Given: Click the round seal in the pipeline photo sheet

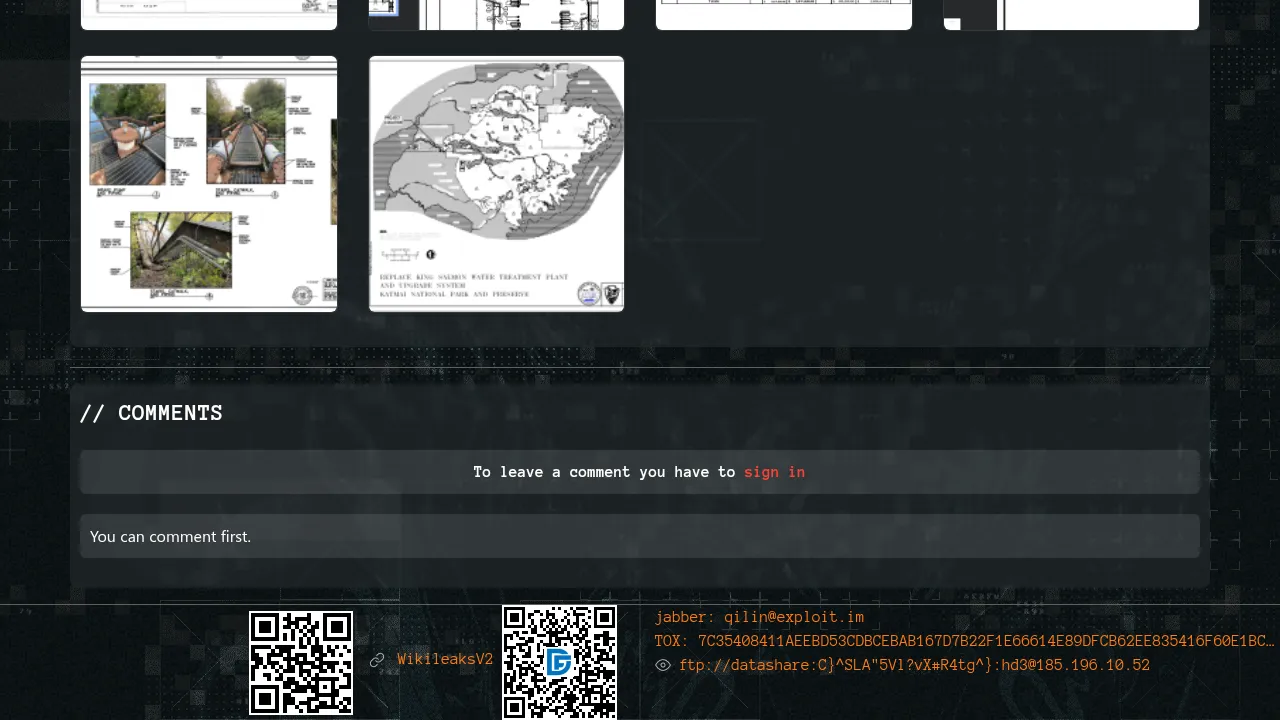Looking at the screenshot, I should [x=302, y=295].
